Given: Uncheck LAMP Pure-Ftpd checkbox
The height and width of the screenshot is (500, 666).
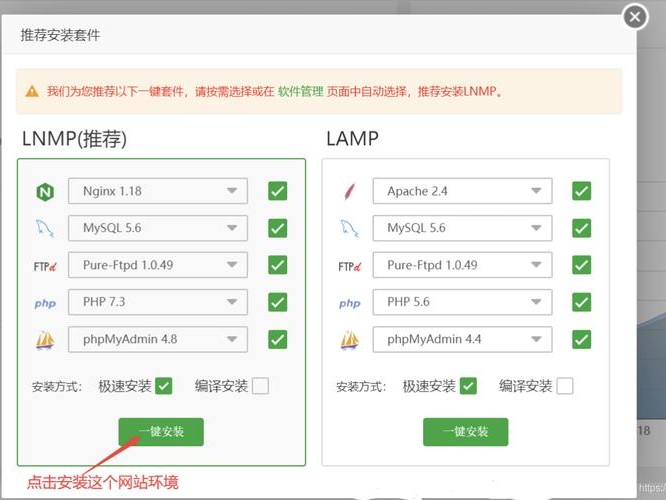Looking at the screenshot, I should pos(581,265).
